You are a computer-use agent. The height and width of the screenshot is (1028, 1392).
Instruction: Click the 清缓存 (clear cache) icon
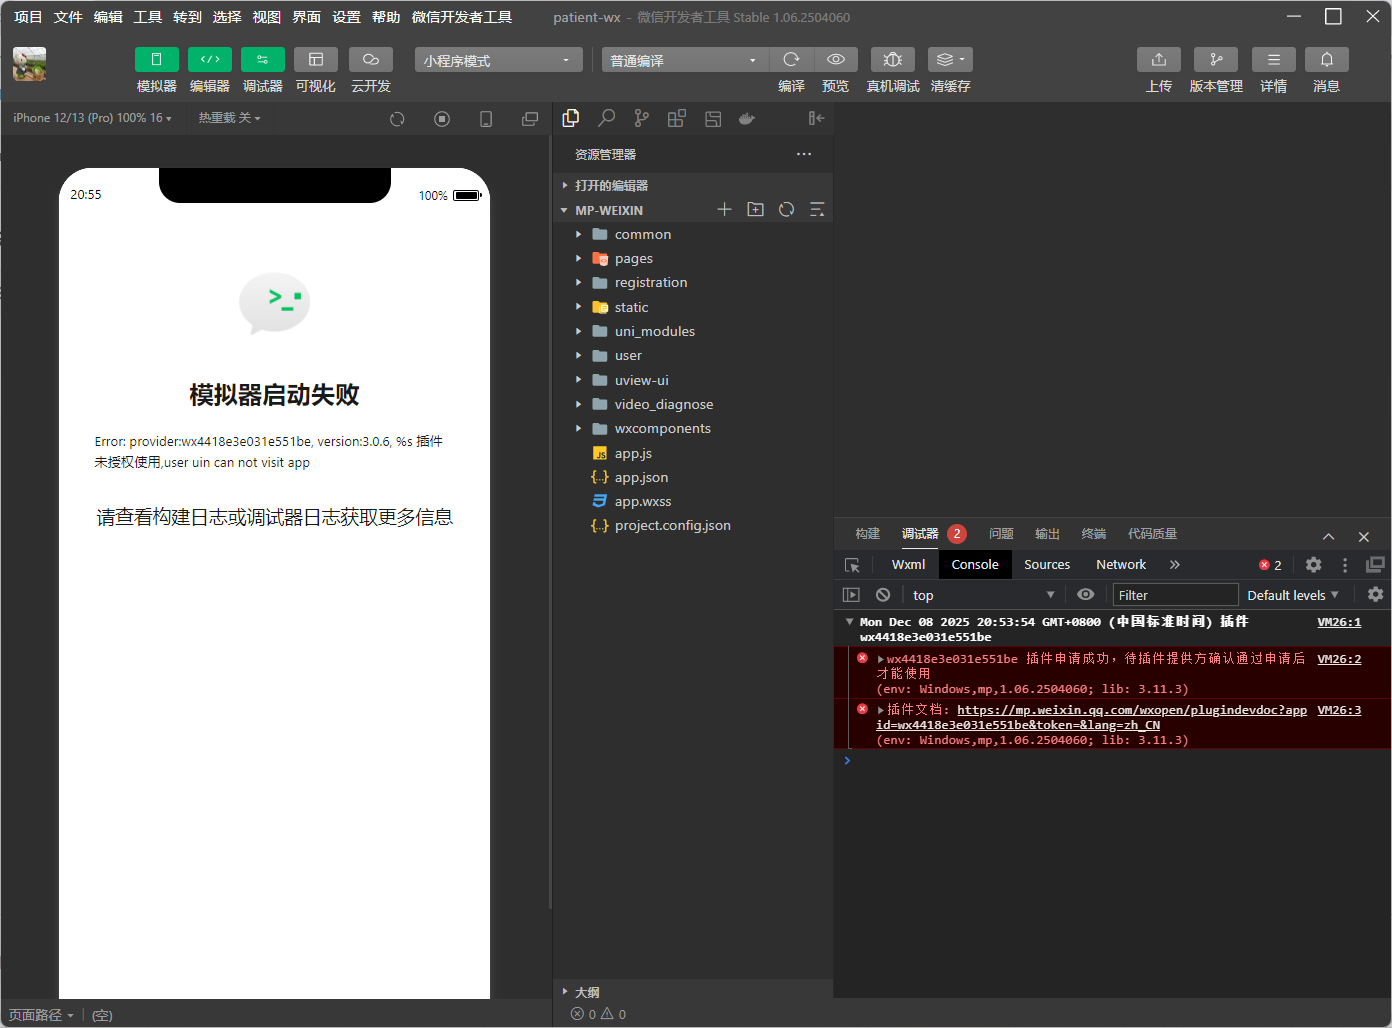click(x=948, y=59)
